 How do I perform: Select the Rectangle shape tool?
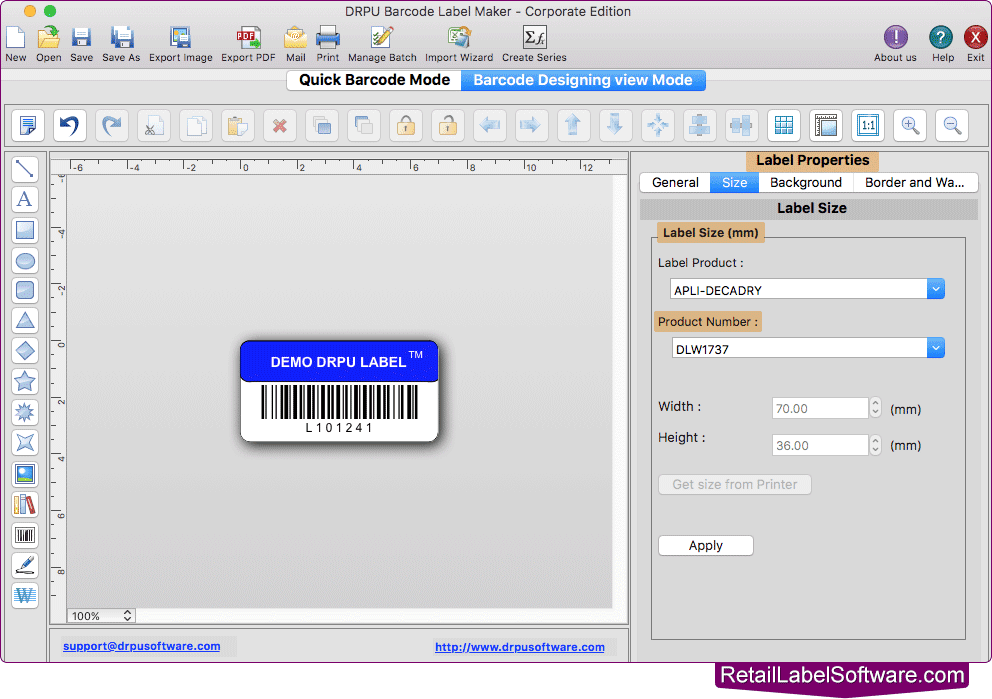25,230
